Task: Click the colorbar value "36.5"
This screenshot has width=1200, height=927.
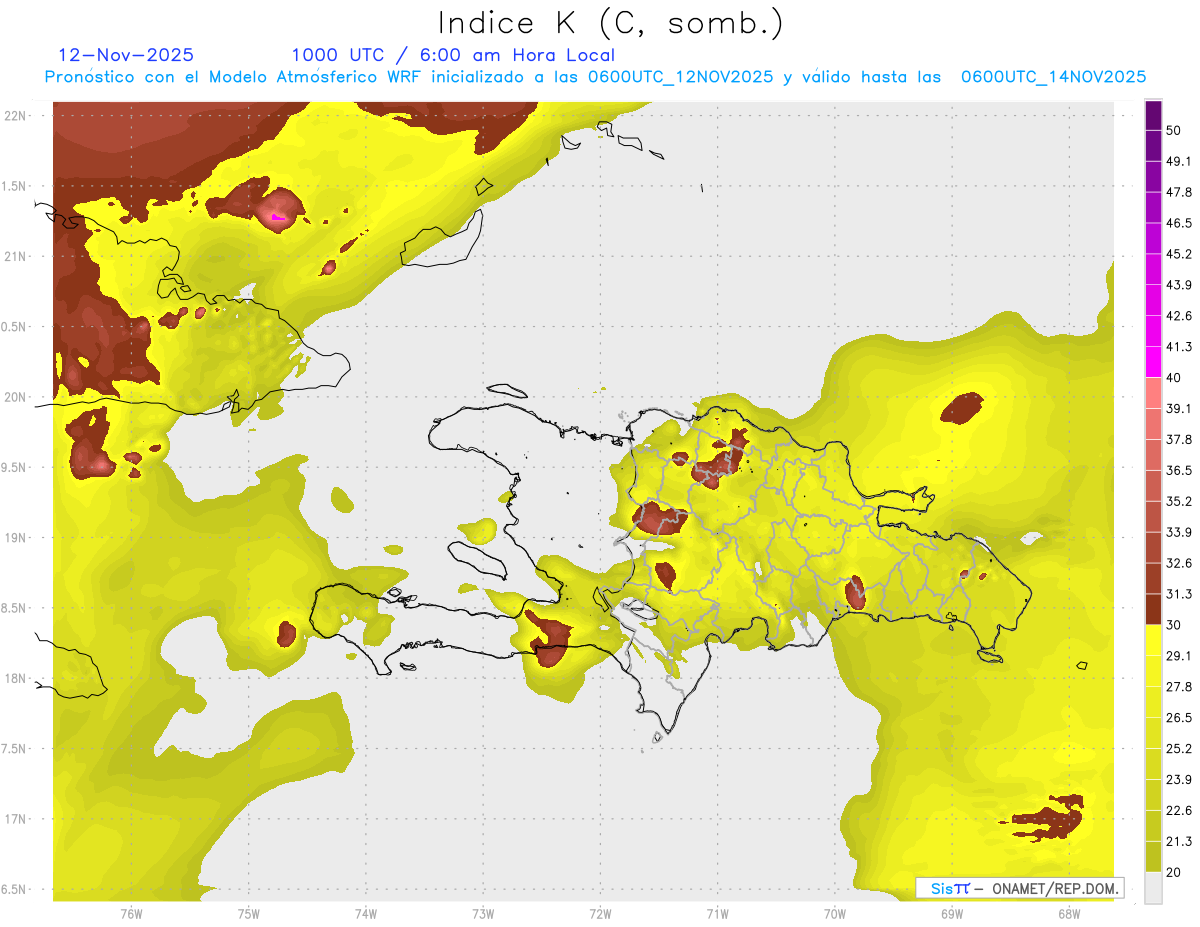Action: 1179,470
